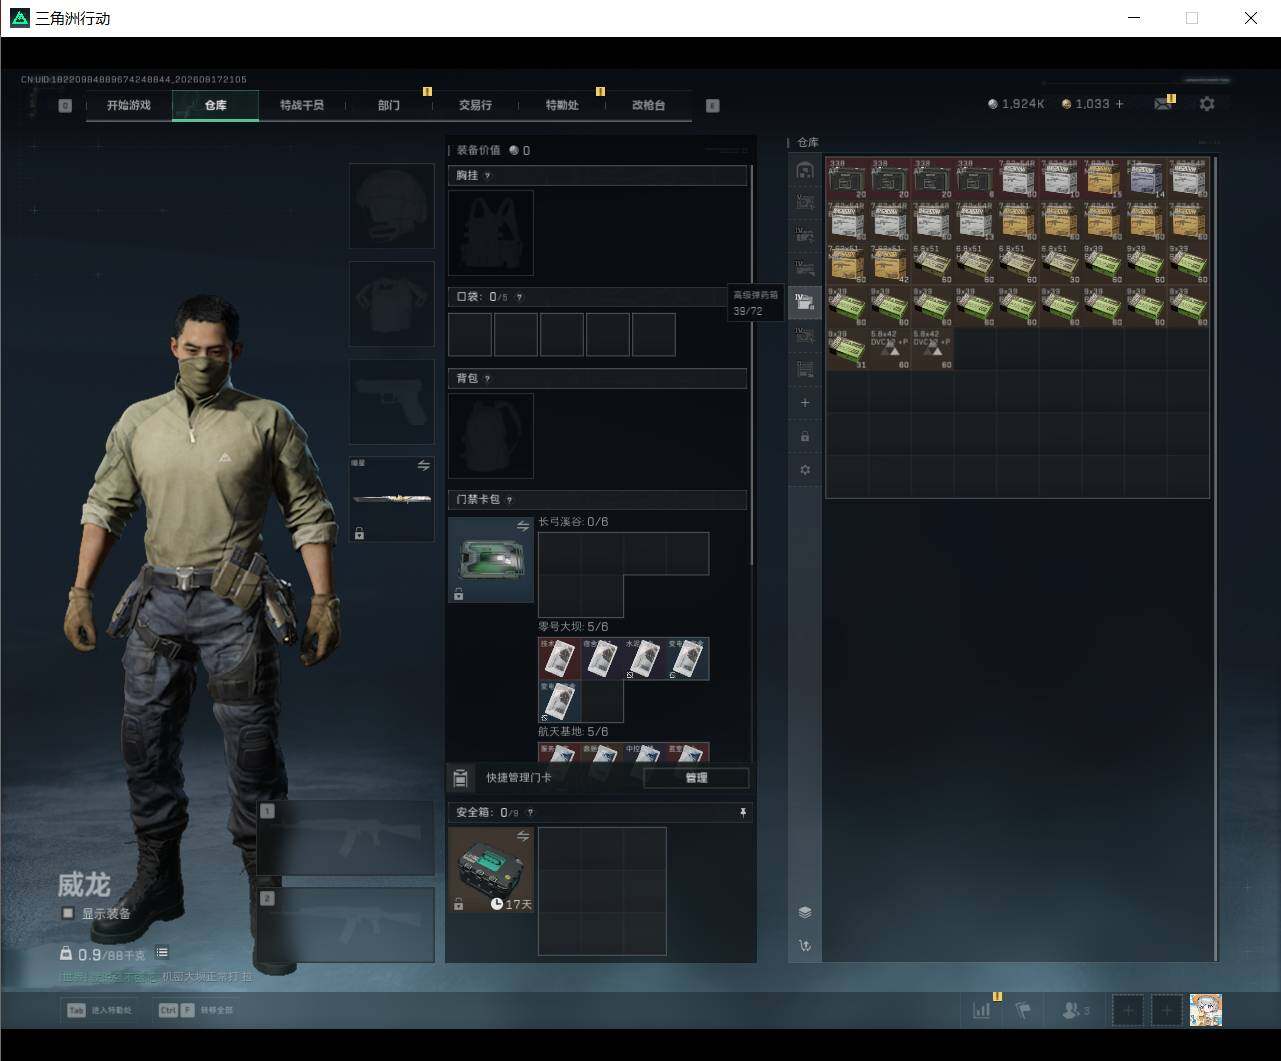The image size is (1281, 1061).
Task: Click the second squad invite plus slot
Action: (x=1167, y=1010)
